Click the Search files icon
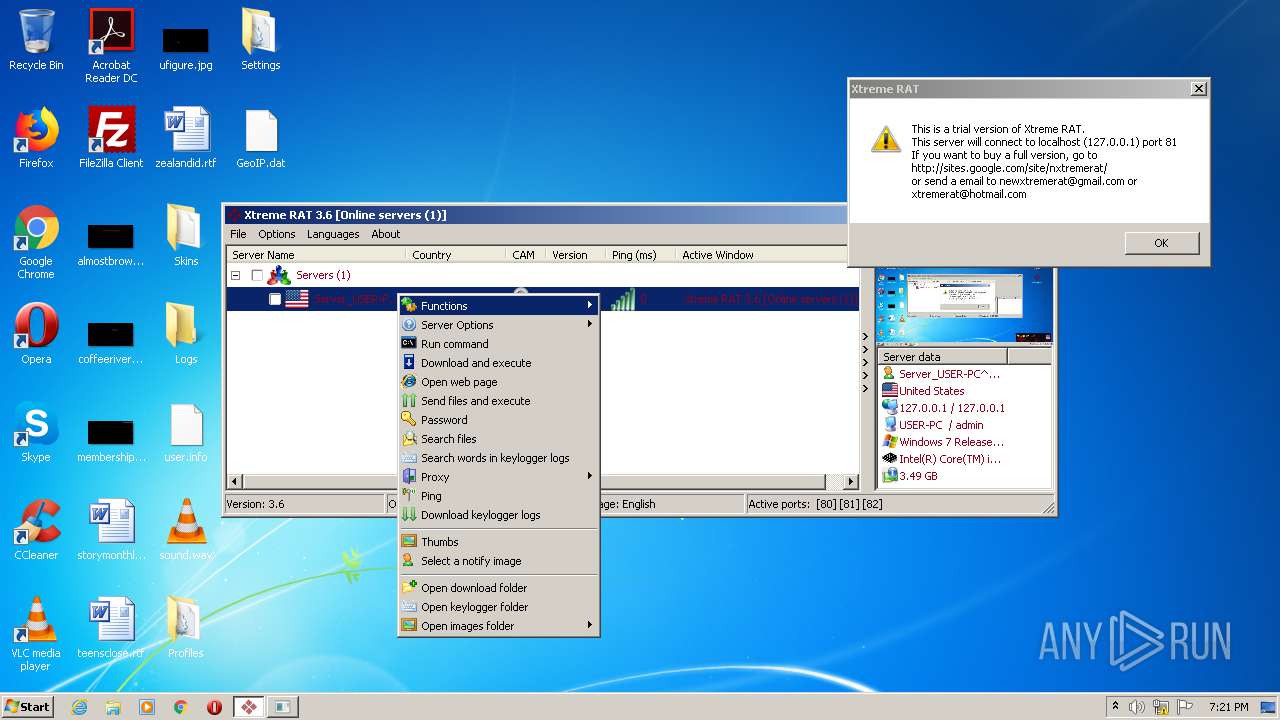The image size is (1280, 720). coord(408,439)
